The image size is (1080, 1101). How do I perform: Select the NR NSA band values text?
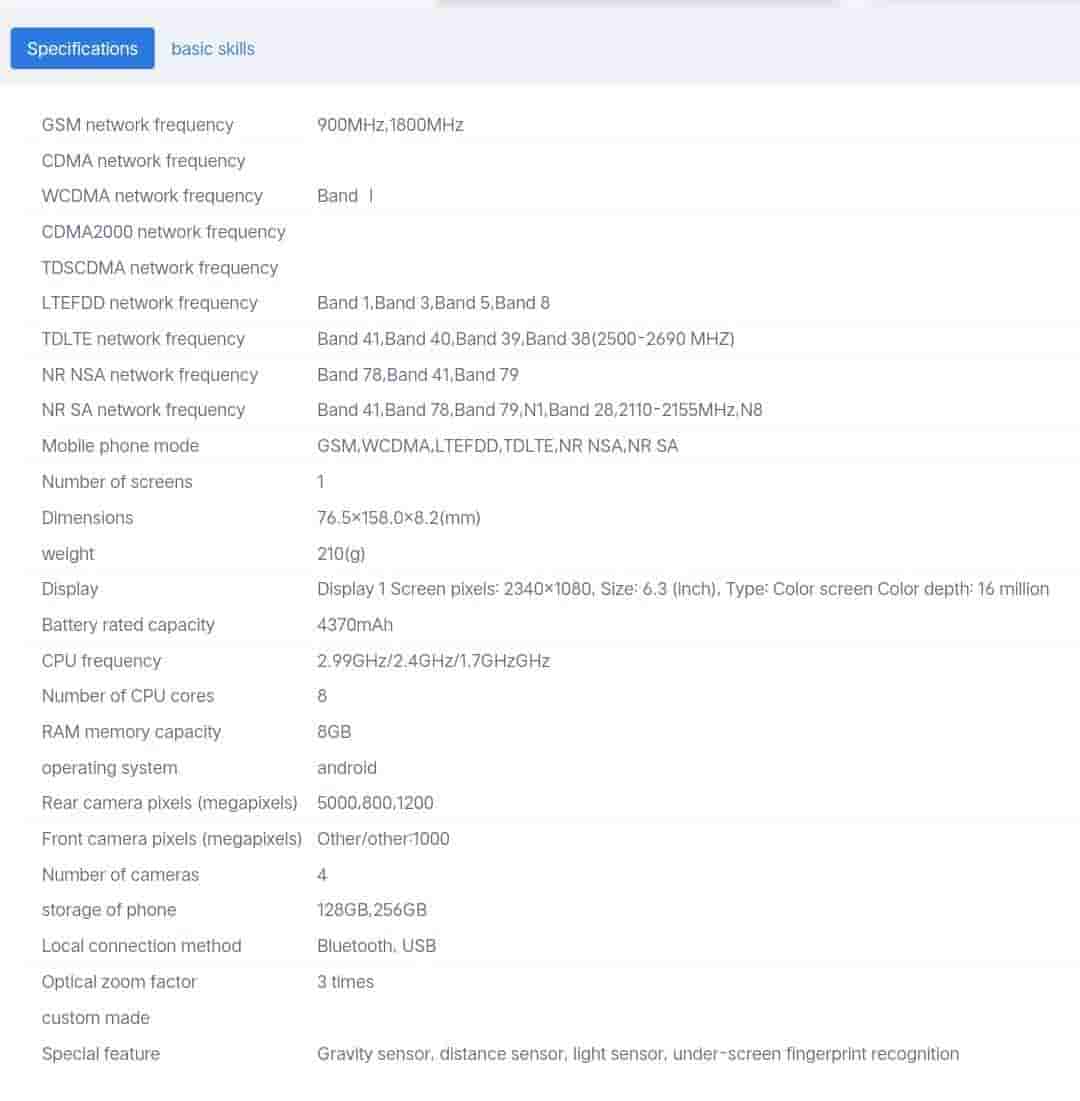(x=417, y=375)
